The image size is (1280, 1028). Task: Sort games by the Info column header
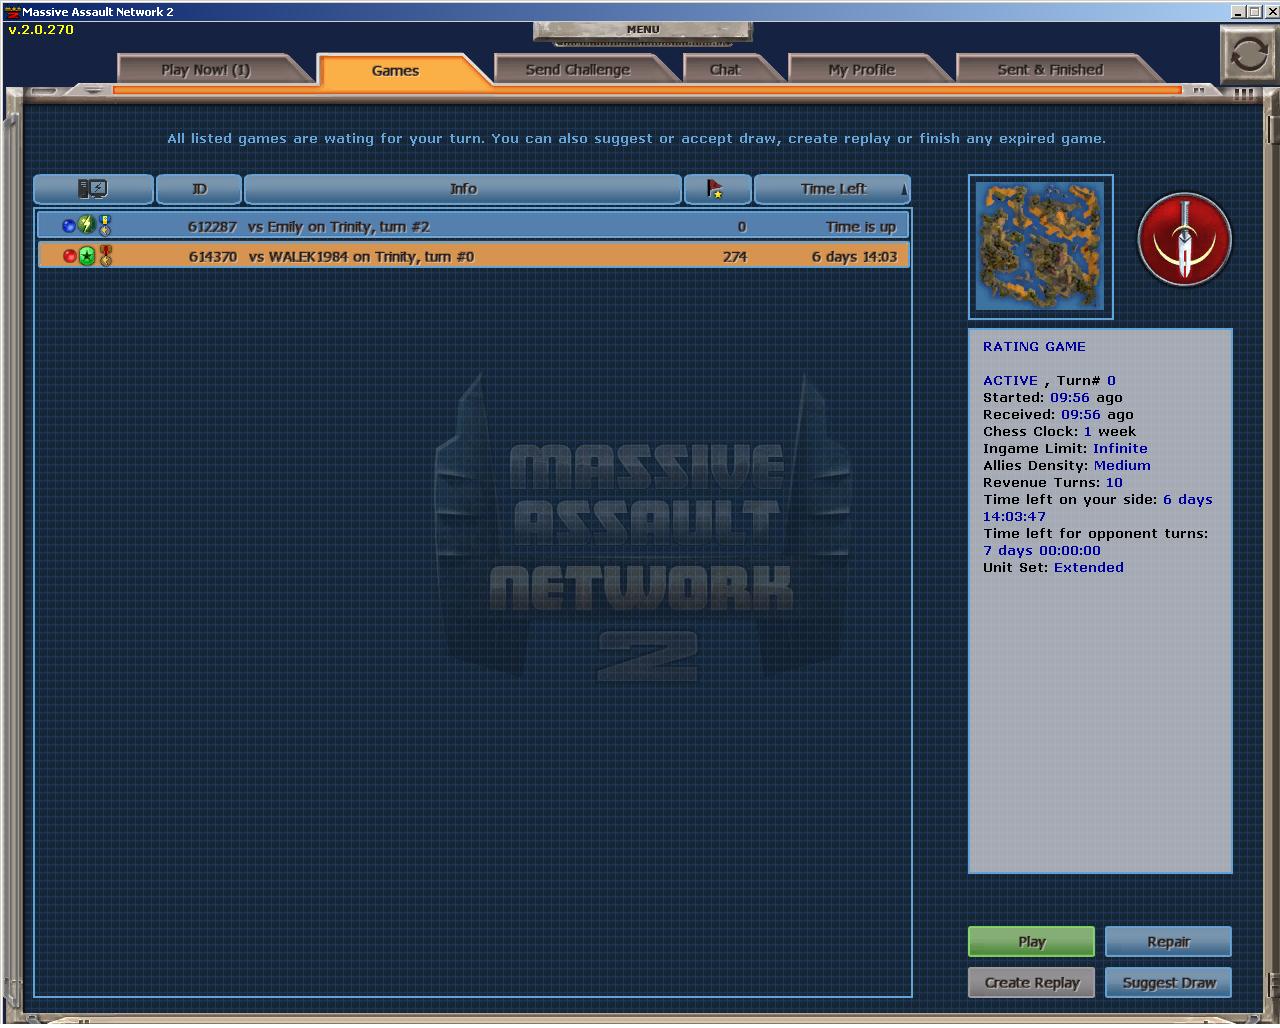point(463,188)
